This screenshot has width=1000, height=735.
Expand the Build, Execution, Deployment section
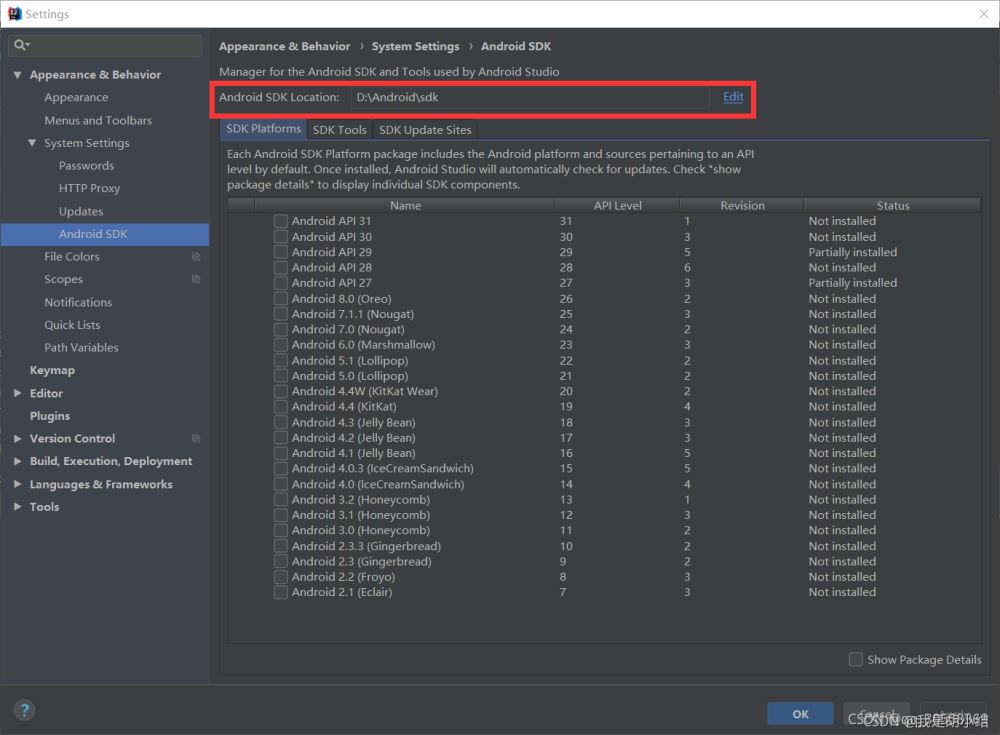pos(17,461)
